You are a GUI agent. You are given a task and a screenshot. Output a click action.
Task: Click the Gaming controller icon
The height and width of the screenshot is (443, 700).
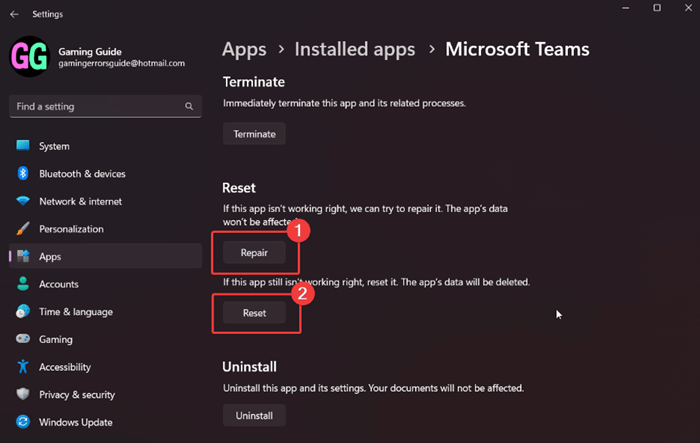23,339
